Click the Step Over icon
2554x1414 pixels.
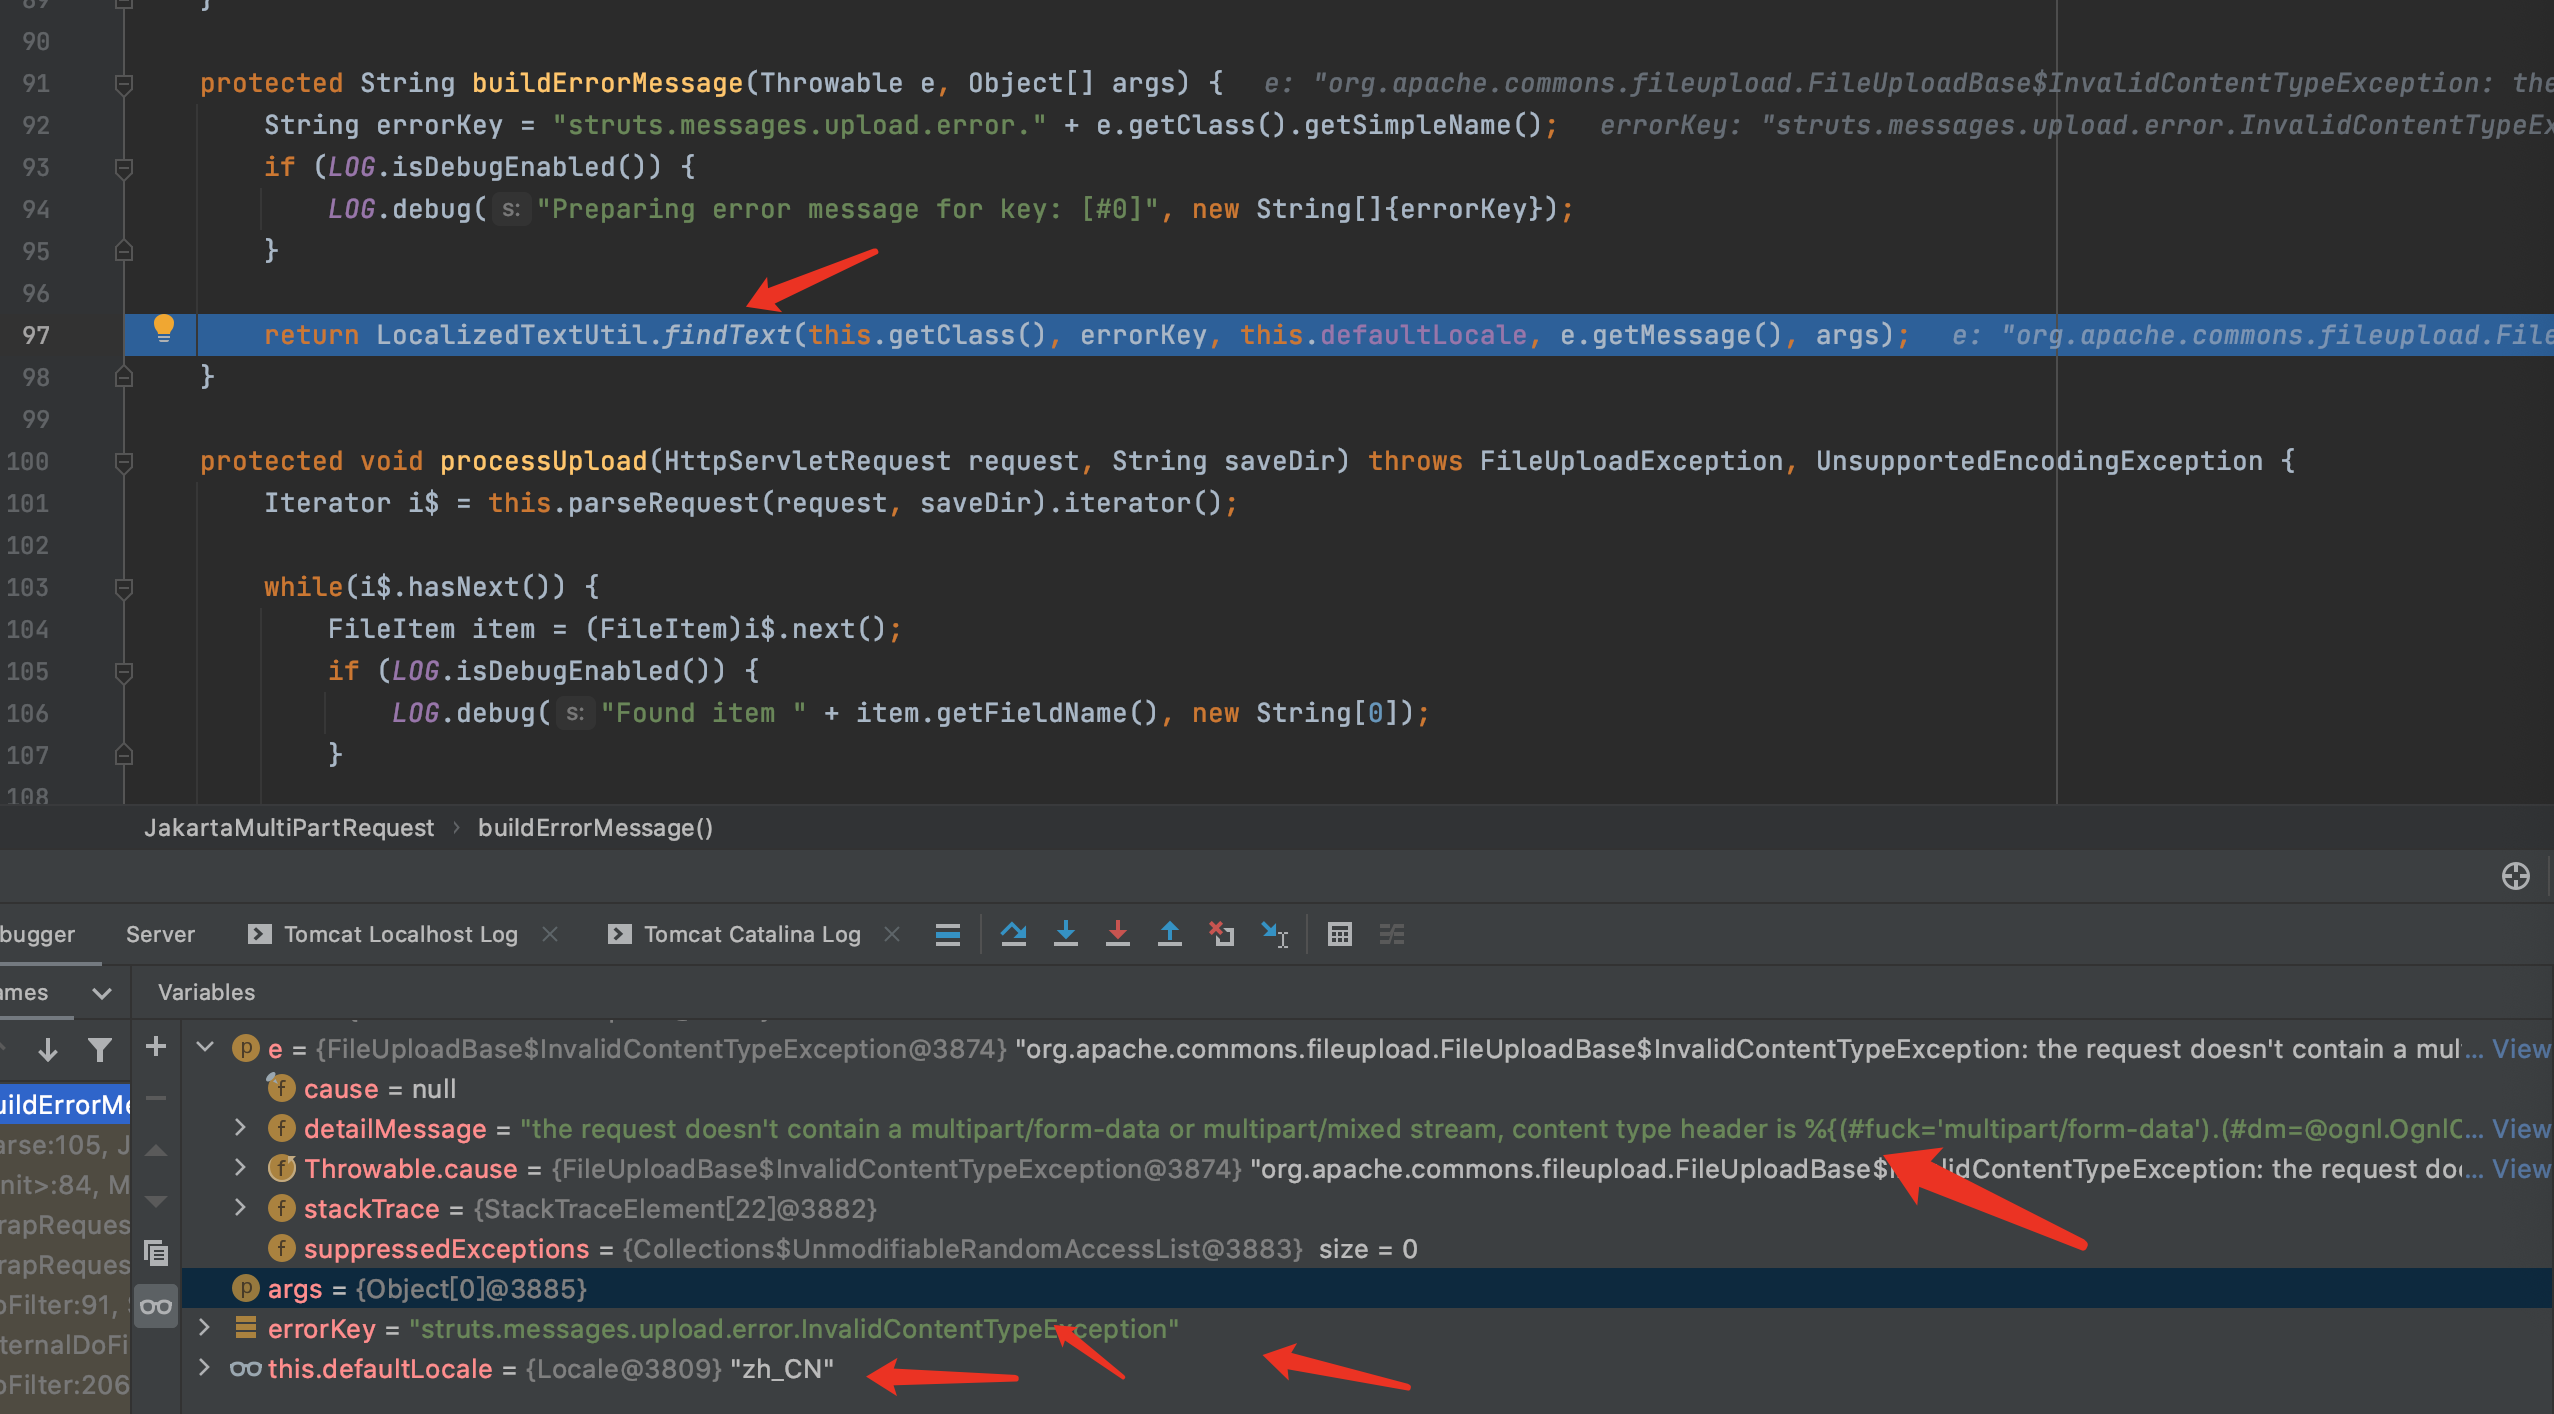point(1013,934)
